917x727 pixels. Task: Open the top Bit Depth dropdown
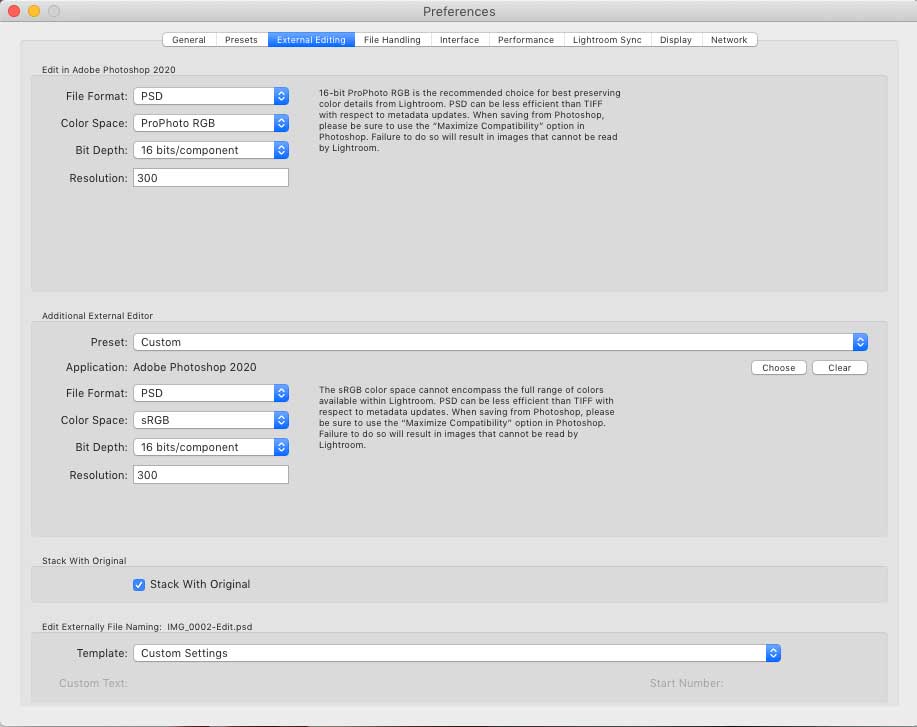[x=211, y=150]
